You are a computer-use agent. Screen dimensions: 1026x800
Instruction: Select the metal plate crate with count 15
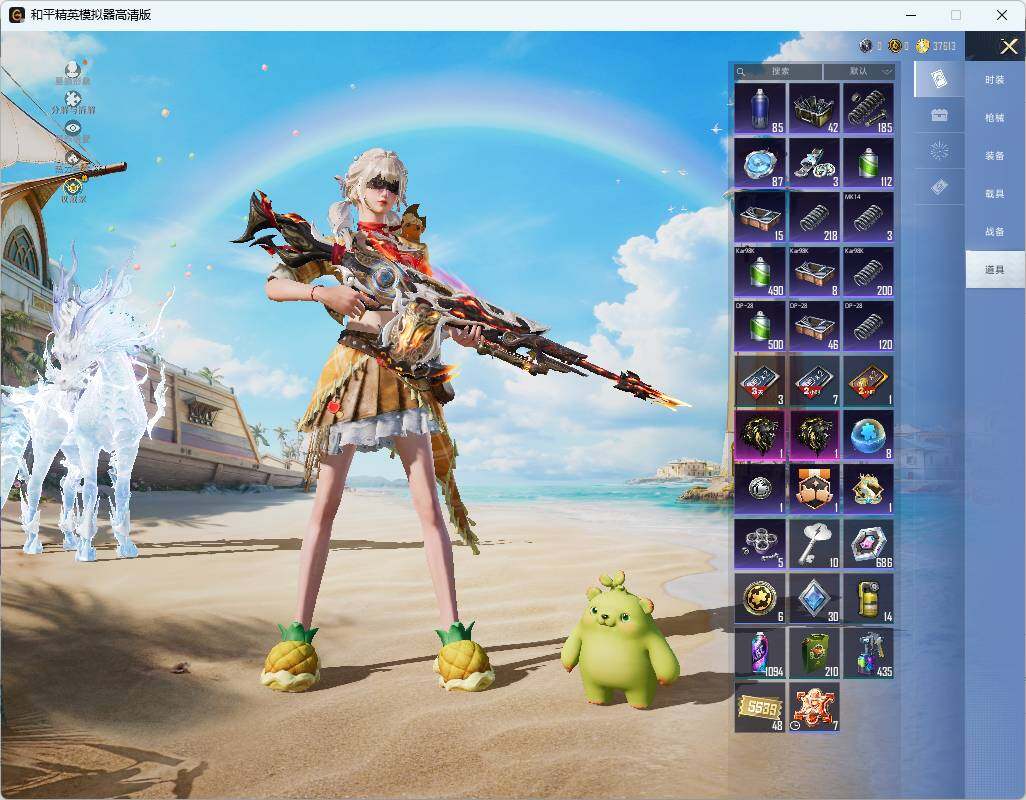[760, 217]
